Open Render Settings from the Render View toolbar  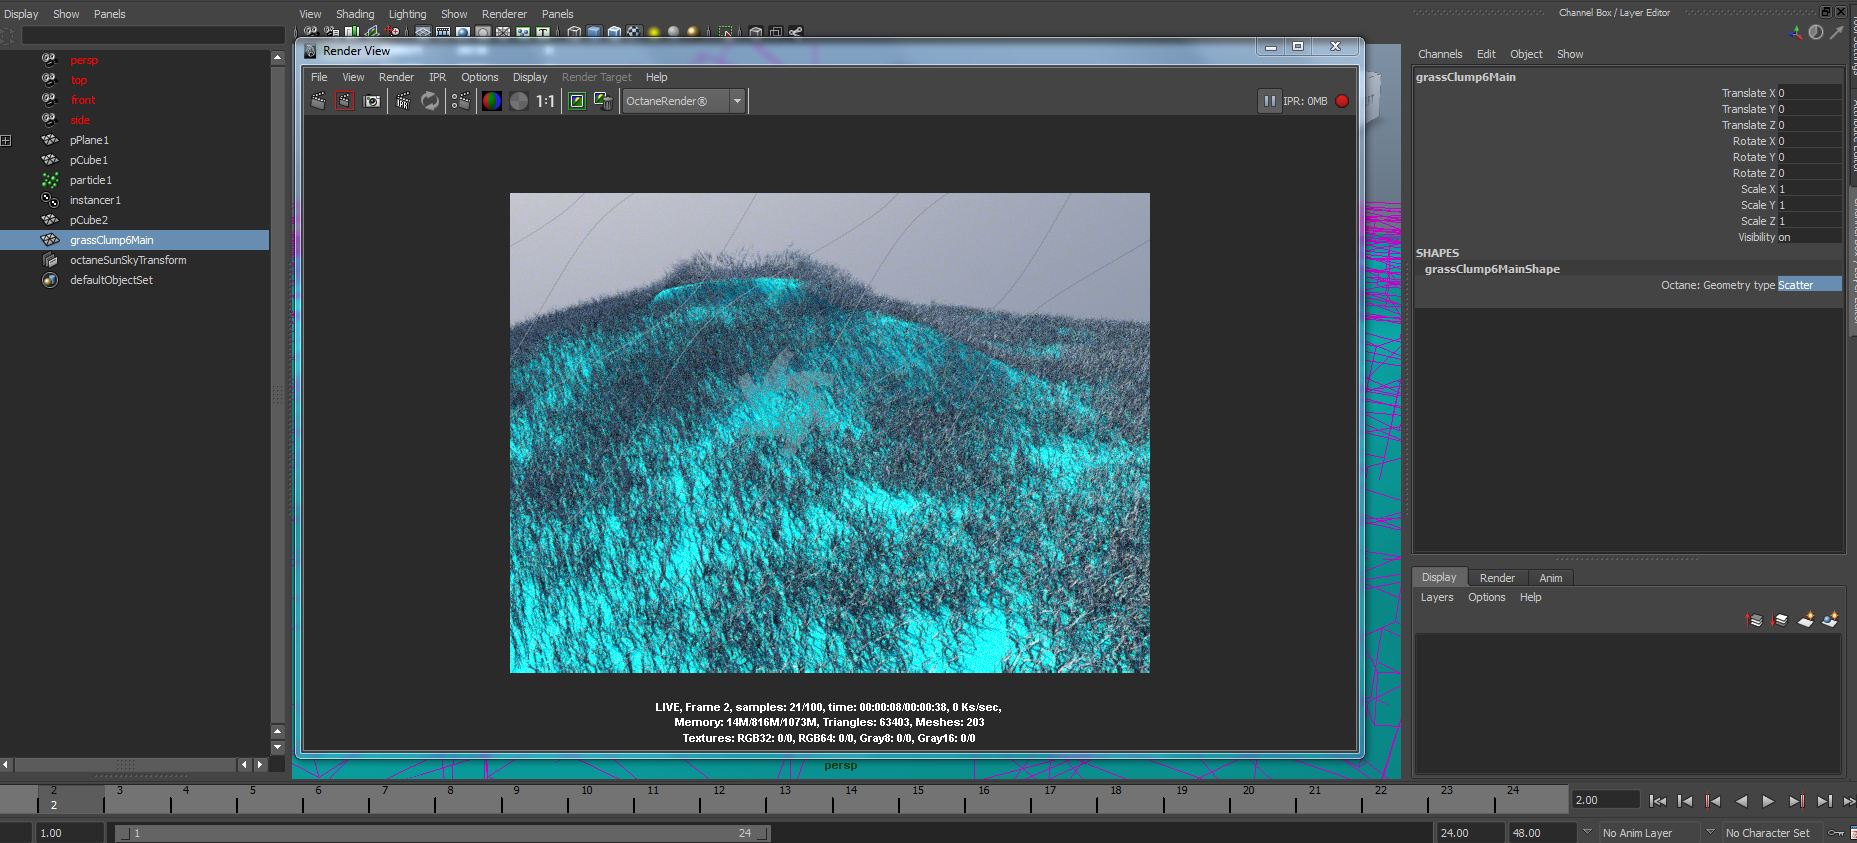pyautogui.click(x=460, y=101)
